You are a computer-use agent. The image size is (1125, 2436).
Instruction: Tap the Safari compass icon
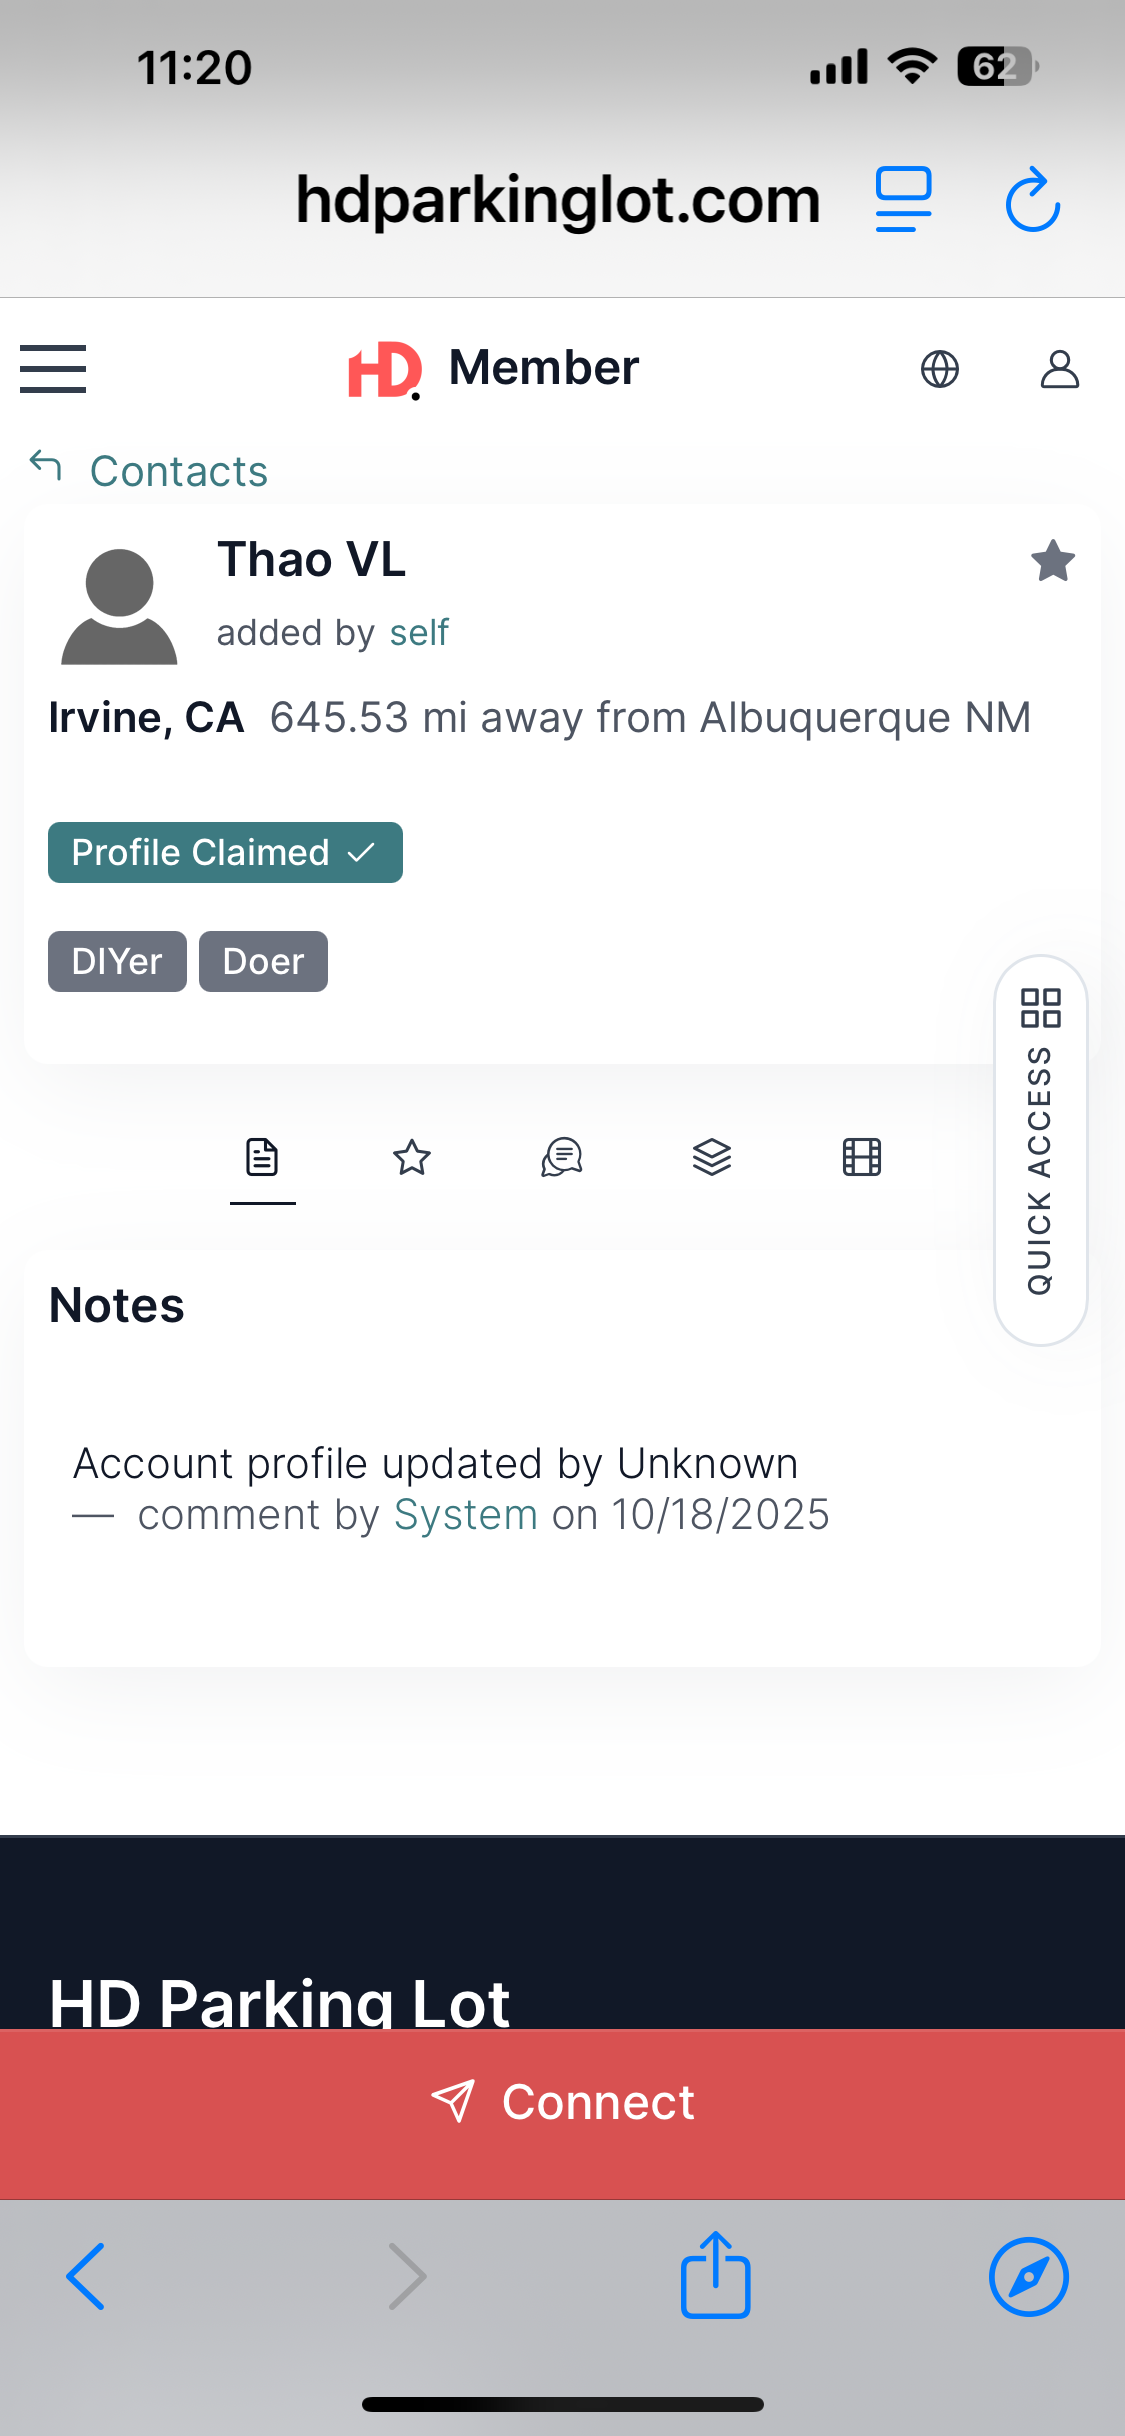pyautogui.click(x=1028, y=2276)
